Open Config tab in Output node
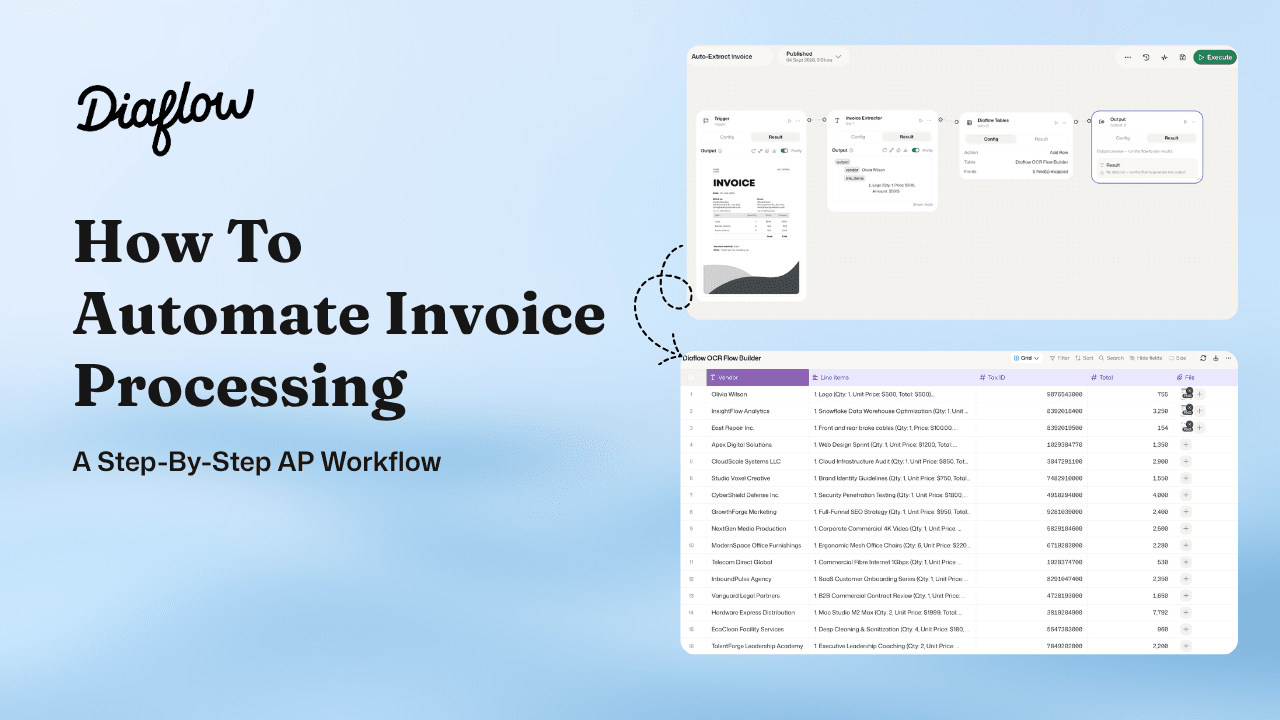1280x720 pixels. point(1123,138)
